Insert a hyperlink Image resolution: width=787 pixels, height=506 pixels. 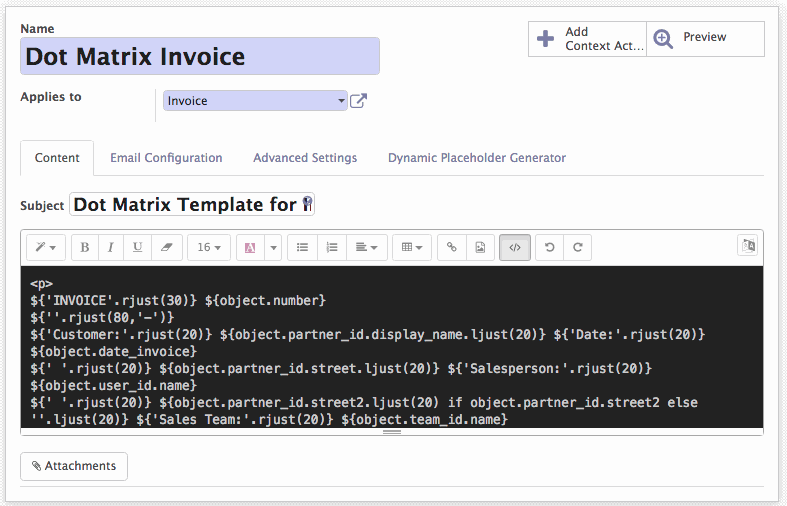click(452, 247)
